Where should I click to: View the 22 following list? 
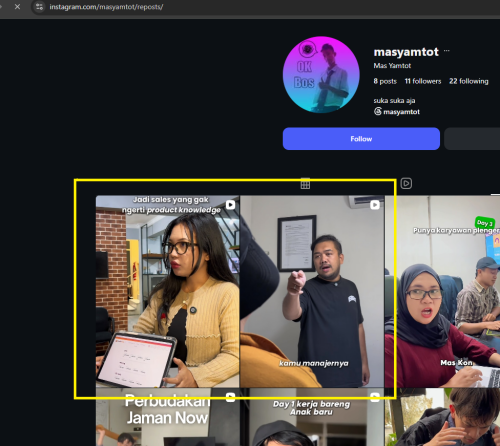(468, 81)
